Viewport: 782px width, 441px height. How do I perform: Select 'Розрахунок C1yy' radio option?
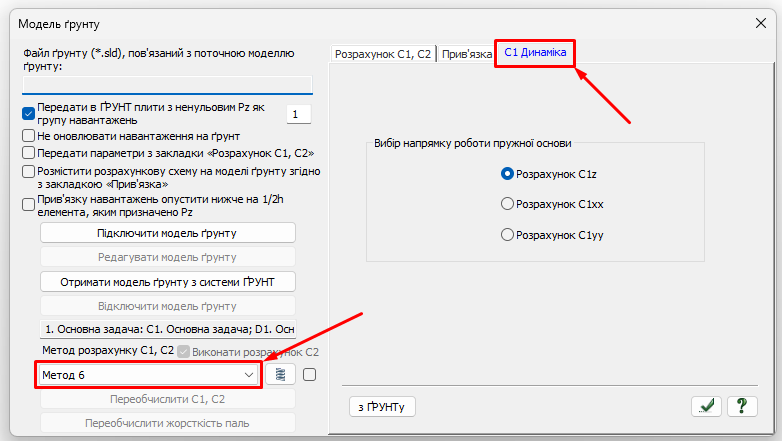[507, 234]
